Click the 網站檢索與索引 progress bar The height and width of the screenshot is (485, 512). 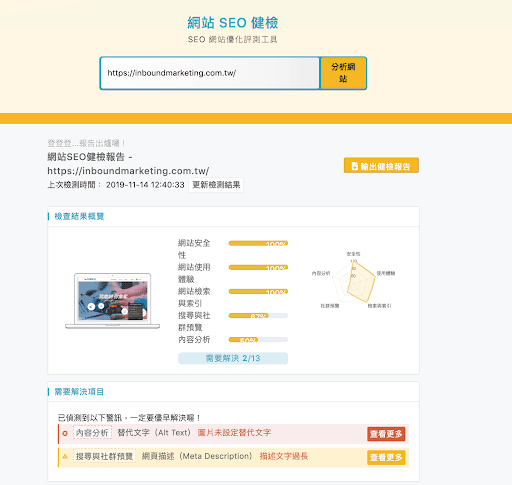pos(258,292)
